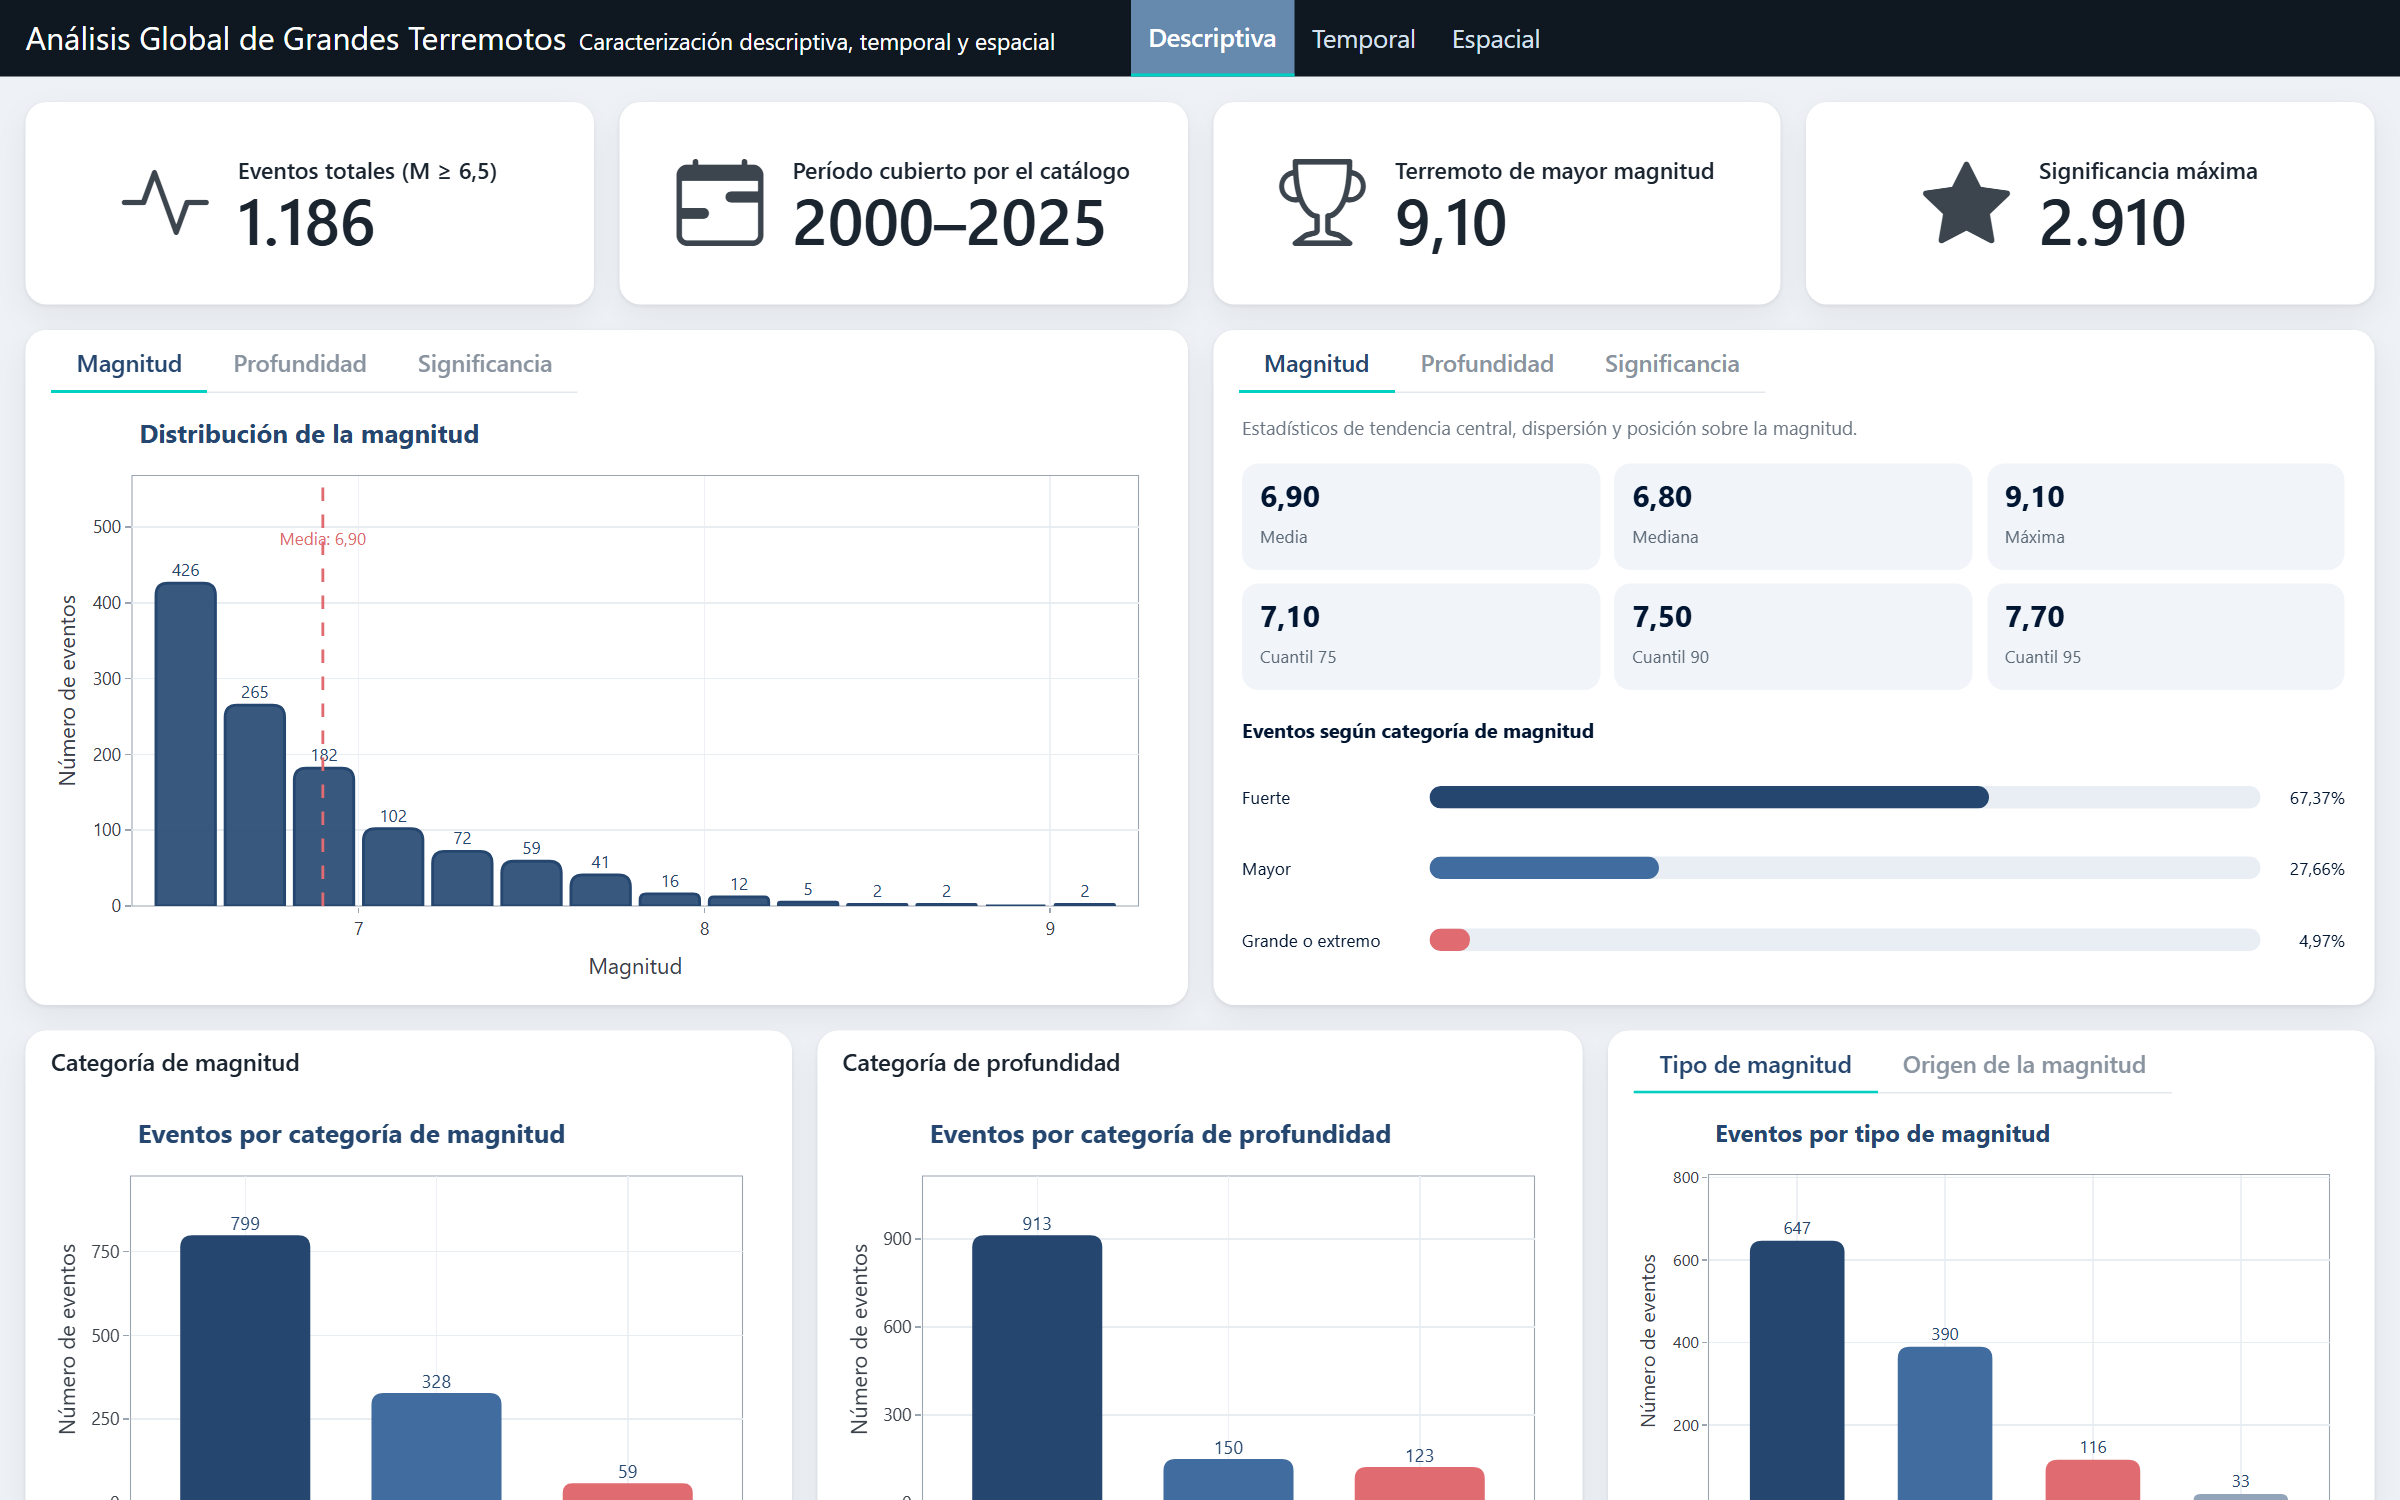The height and width of the screenshot is (1500, 2400).
Task: Click the histogram bar labeled 41
Action: click(600, 890)
